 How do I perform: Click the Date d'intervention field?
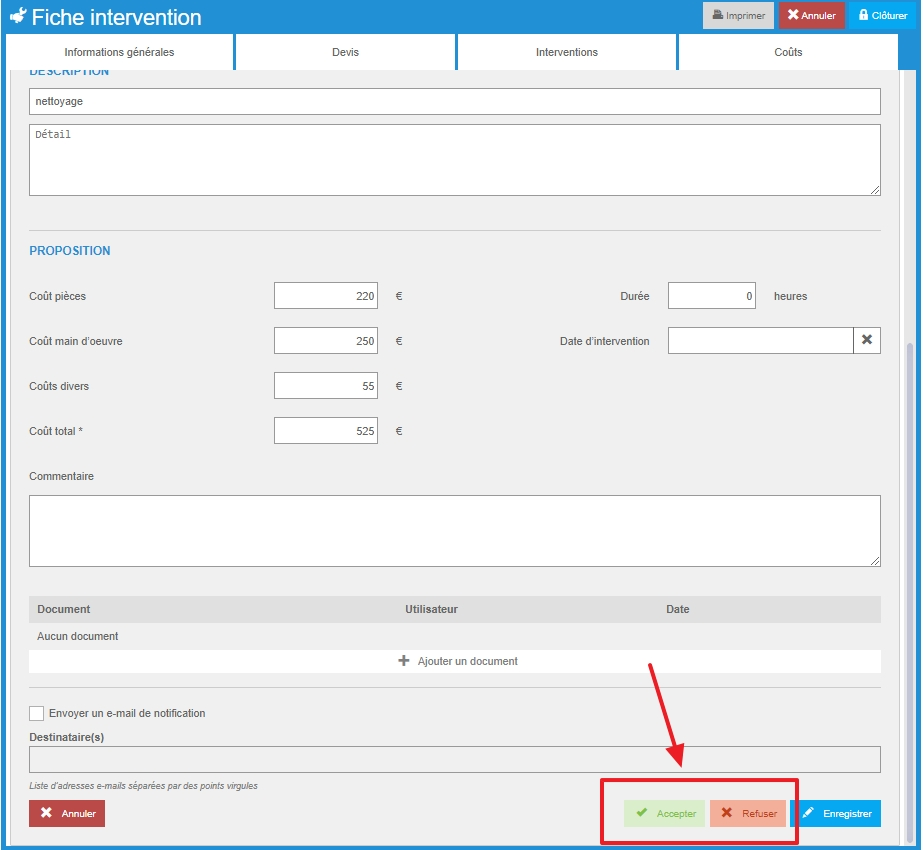(760, 340)
